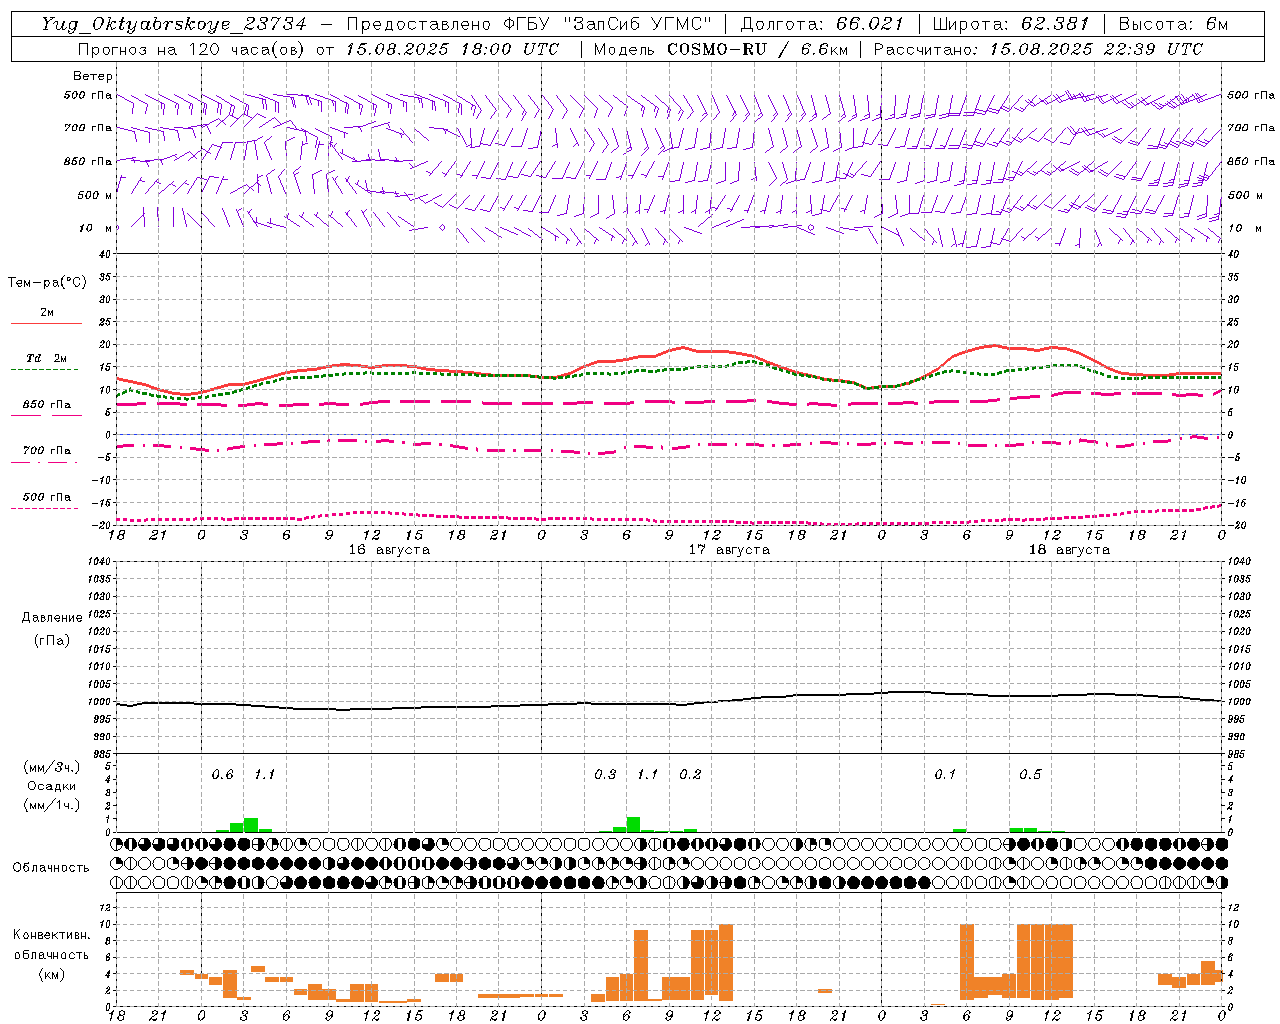The image size is (1280, 1024).
Task: Select the "Осадки" precipitation panel label
Action: pyautogui.click(x=52, y=786)
